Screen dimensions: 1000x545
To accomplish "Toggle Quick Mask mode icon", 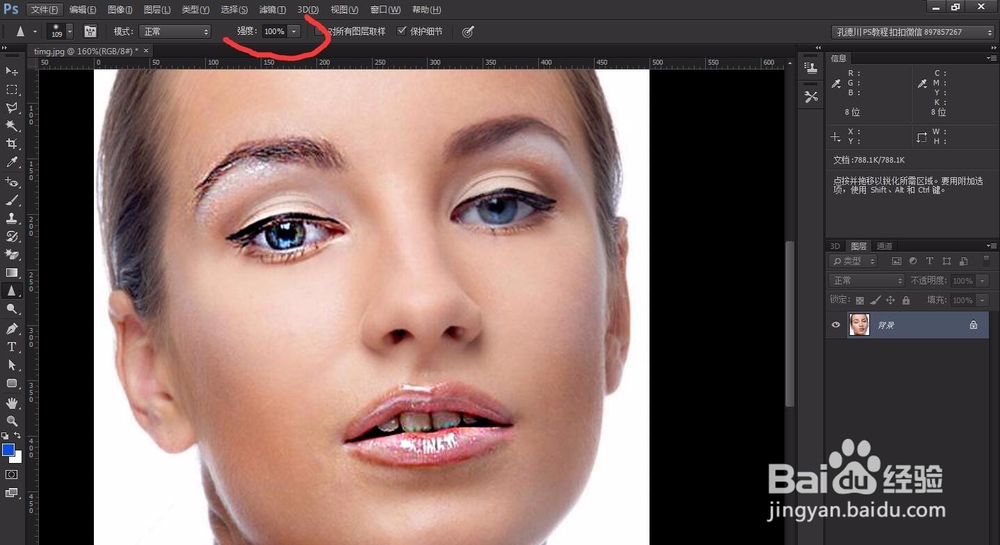I will (x=11, y=474).
